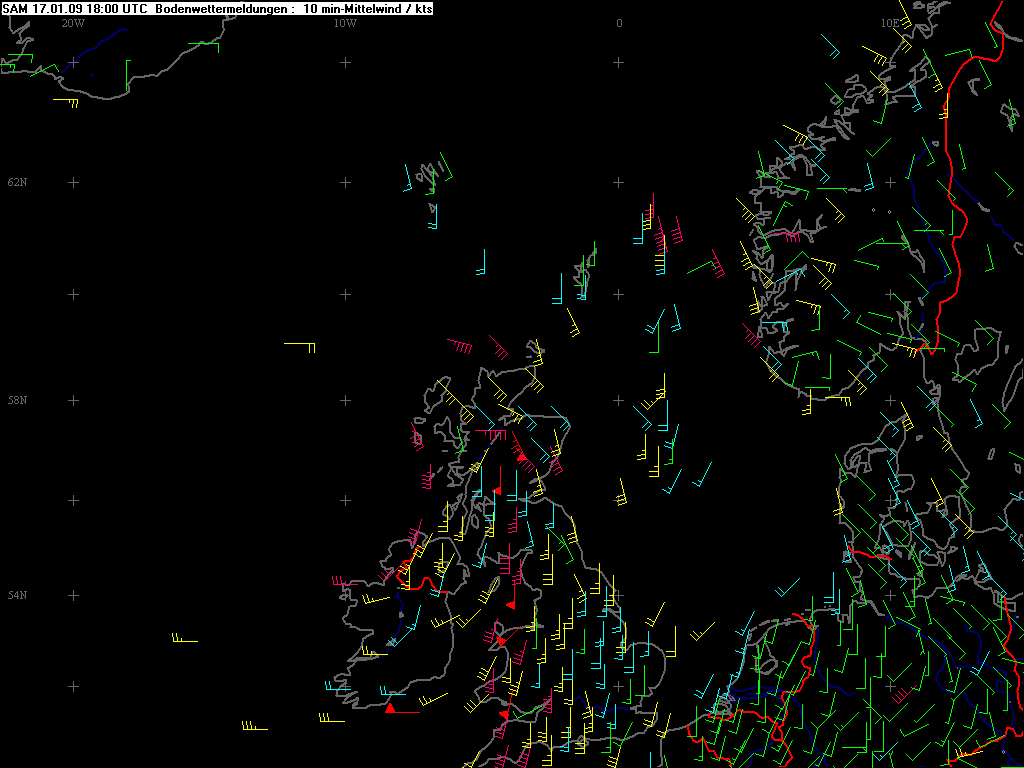Select the isolated yellow barb in the Atlantic near 54N
Viewport: 1024px width, 768px height.
[185, 638]
